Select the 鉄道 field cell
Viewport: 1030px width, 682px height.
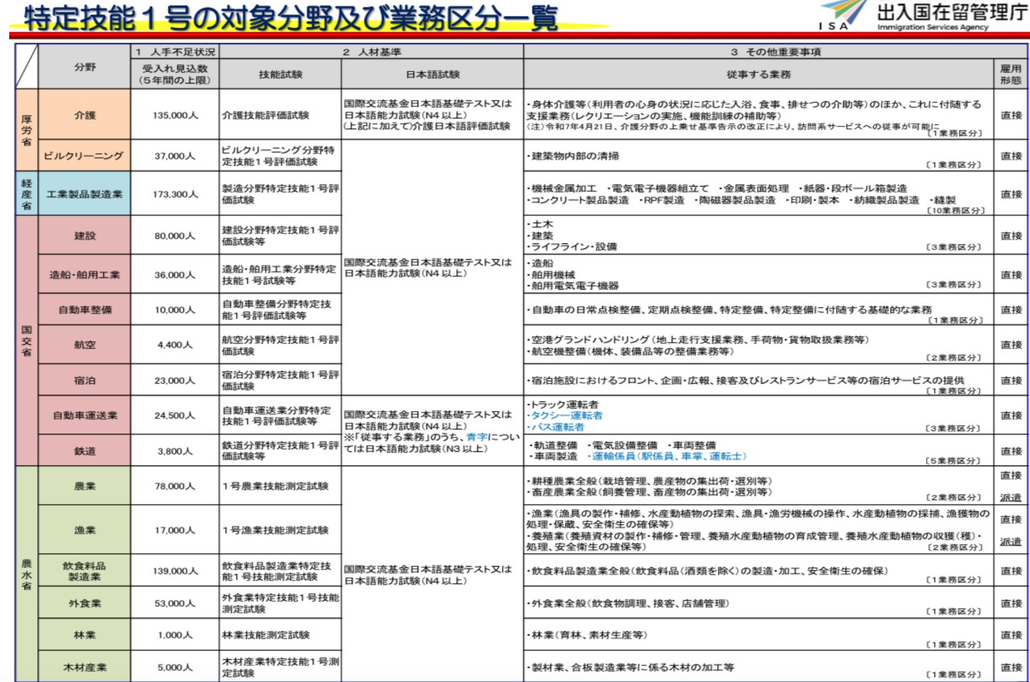tap(85, 451)
